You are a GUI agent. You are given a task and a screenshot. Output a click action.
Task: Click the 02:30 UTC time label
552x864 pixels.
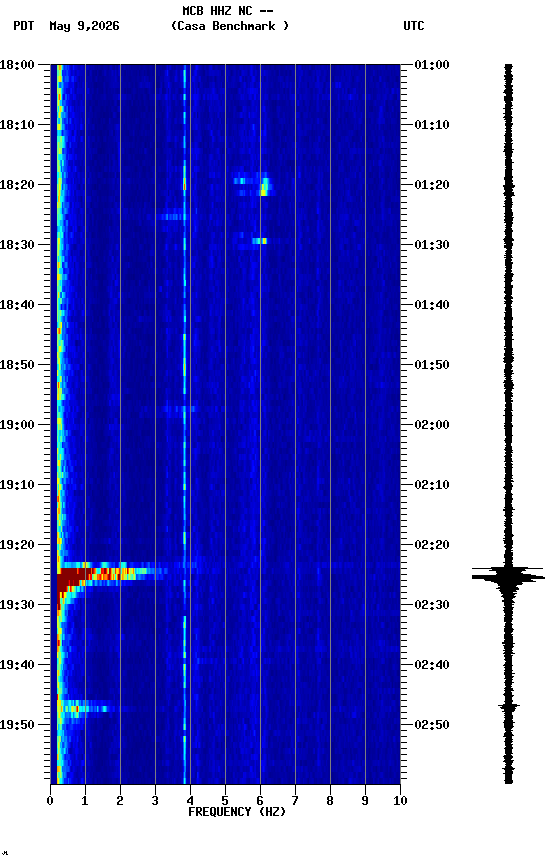(x=432, y=605)
